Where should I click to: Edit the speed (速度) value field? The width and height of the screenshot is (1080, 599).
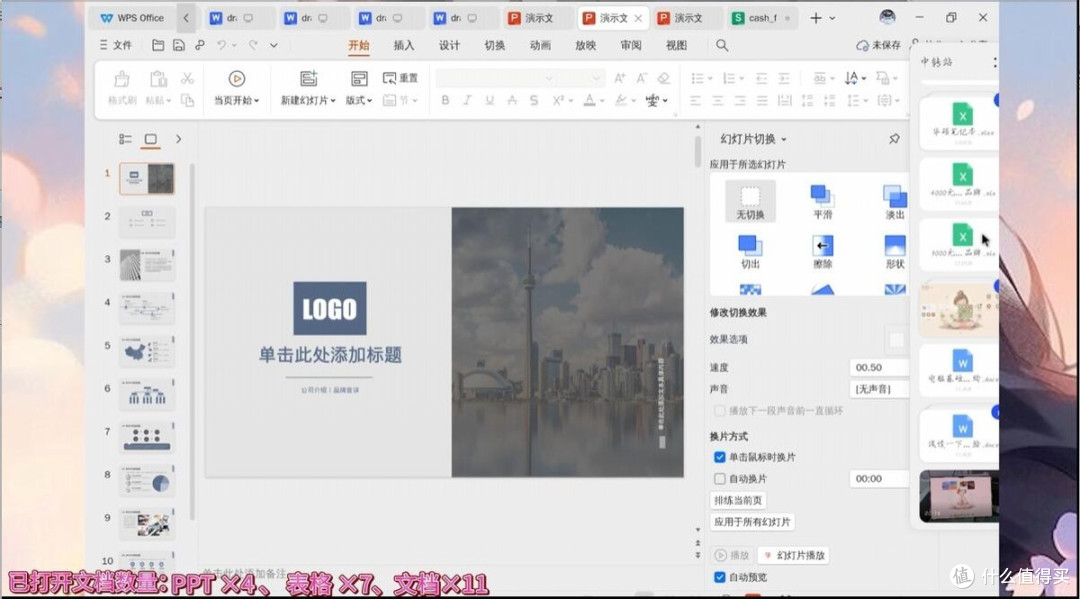point(880,368)
